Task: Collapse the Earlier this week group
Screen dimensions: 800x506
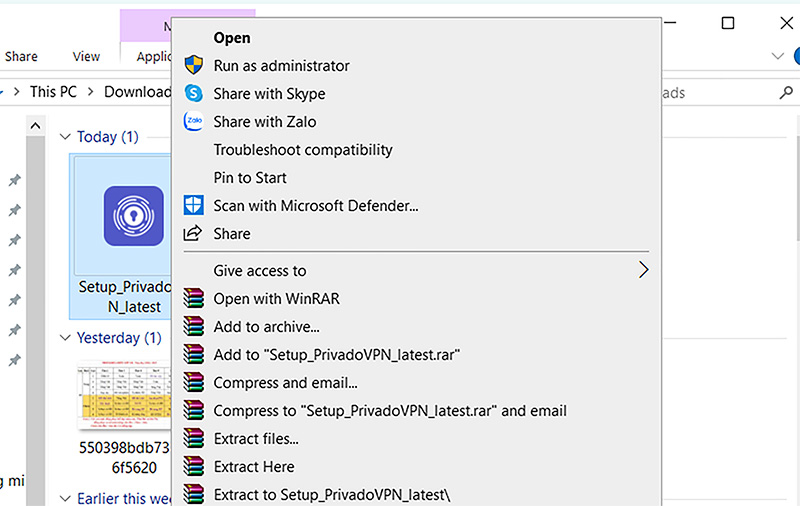Action: [x=65, y=498]
